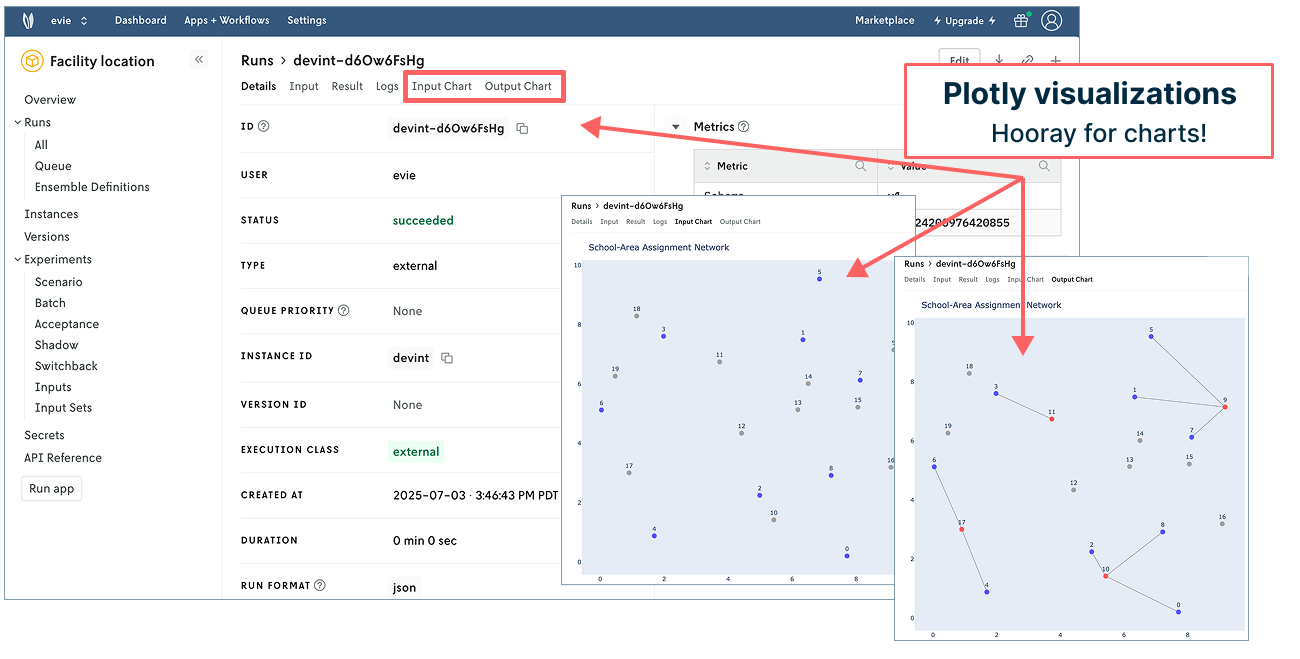Select the Details tab
The image size is (1300, 659).
(258, 86)
